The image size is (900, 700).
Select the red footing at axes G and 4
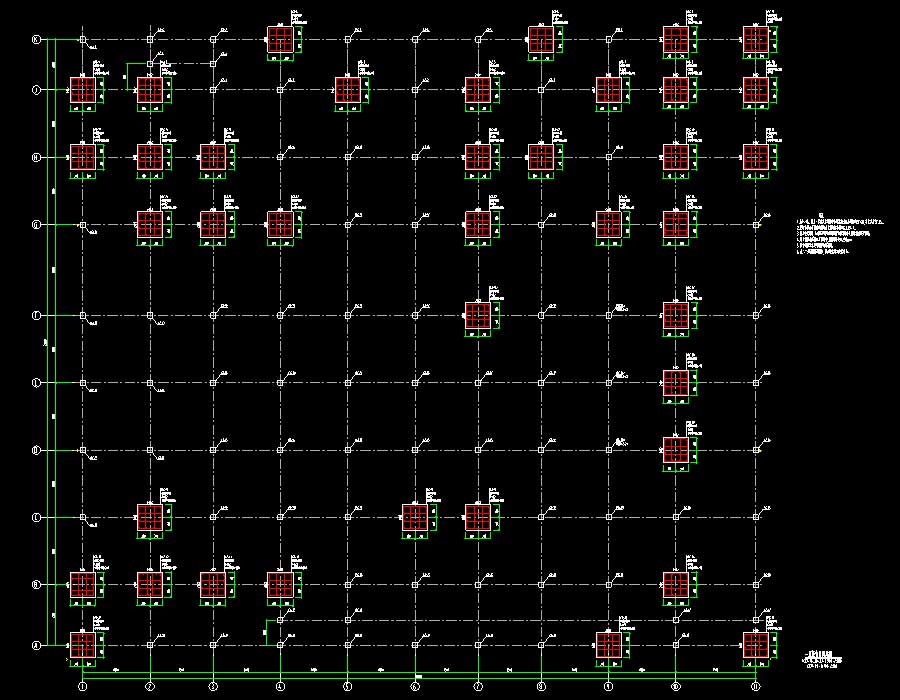click(280, 225)
